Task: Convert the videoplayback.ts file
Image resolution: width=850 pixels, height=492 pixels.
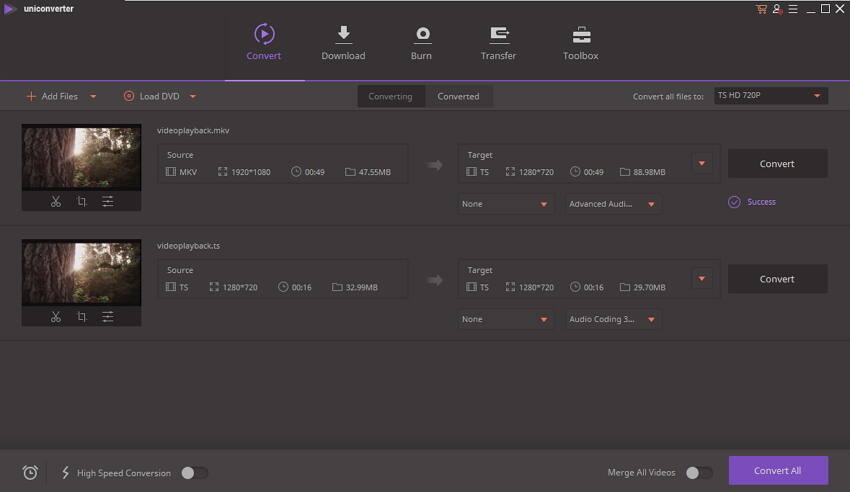Action: 777,279
